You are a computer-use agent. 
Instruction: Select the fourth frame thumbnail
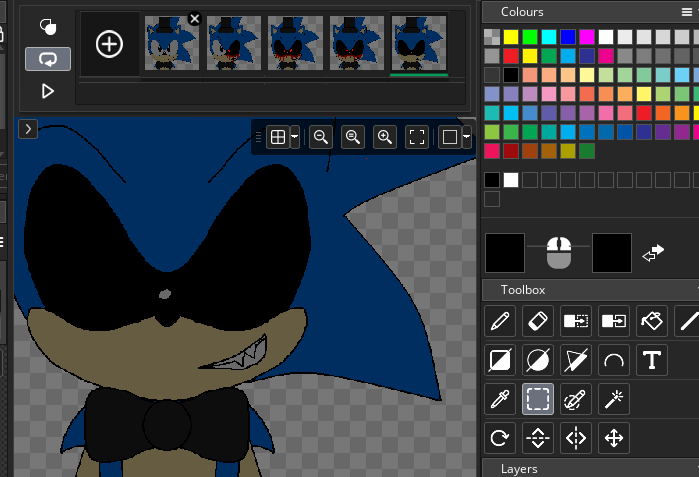pos(357,43)
